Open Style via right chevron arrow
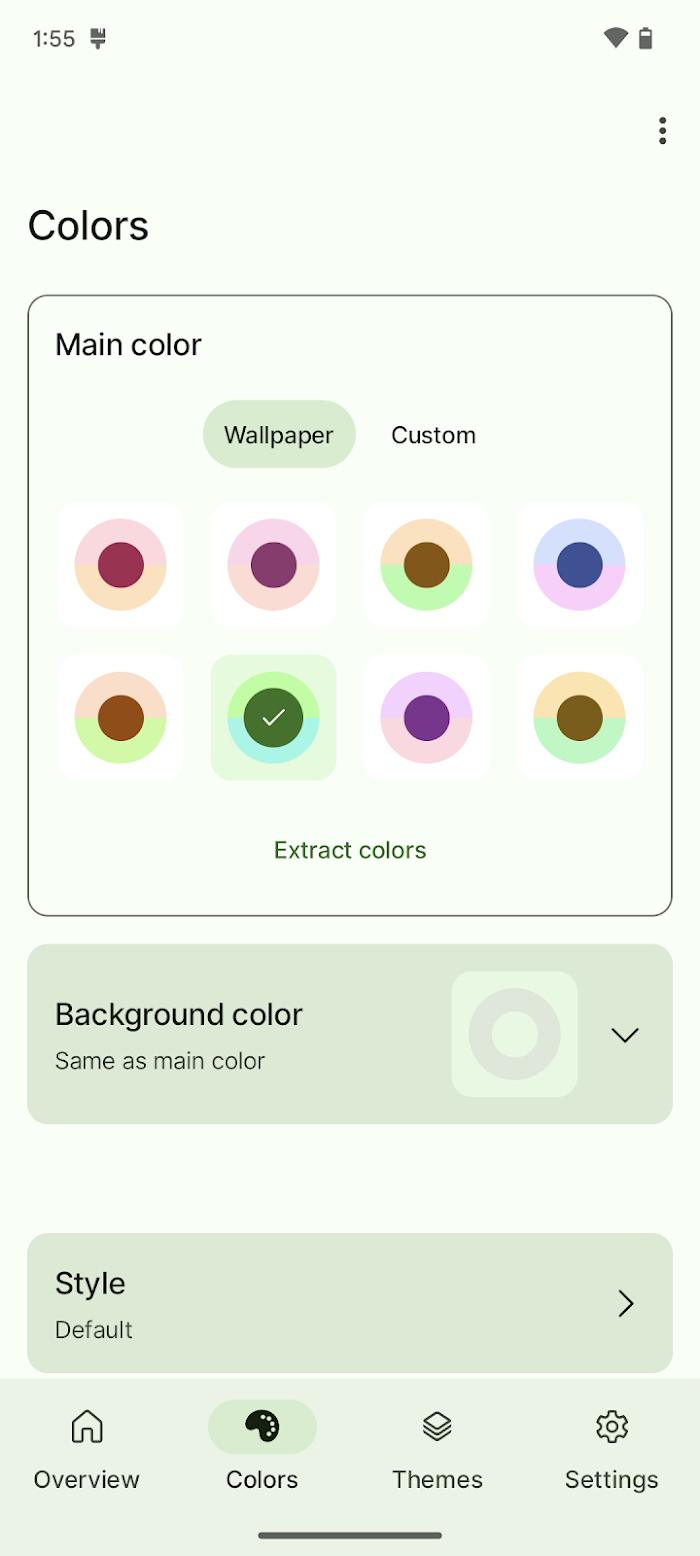Screen dimensions: 700x1556 click(626, 1303)
